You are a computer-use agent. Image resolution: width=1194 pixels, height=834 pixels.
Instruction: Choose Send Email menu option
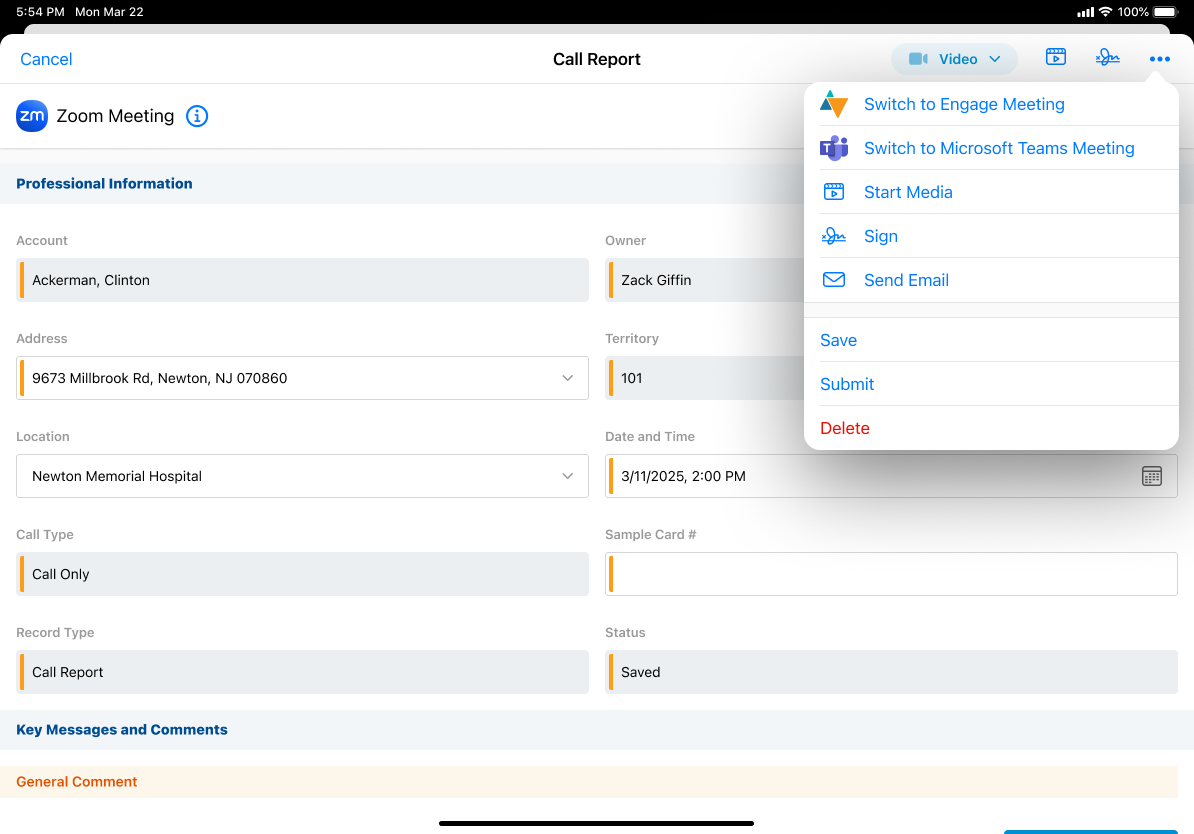pyautogui.click(x=905, y=280)
